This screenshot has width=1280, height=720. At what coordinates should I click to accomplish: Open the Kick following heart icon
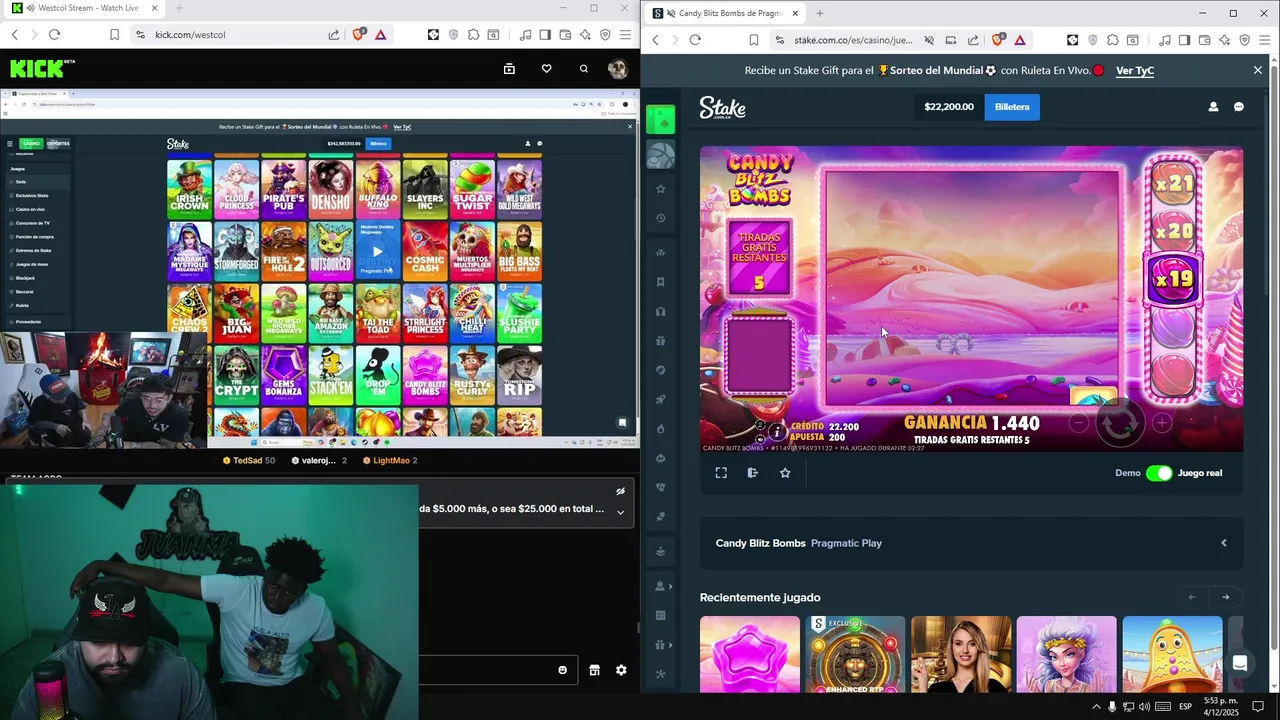click(546, 69)
